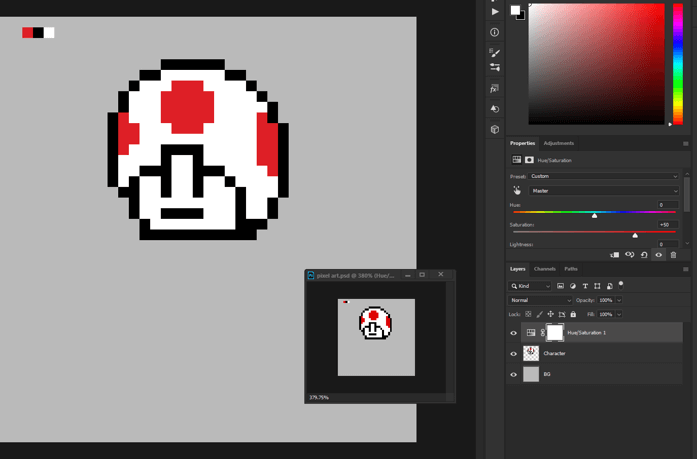
Task: Open the Layers panel flyout menu
Action: 686,269
